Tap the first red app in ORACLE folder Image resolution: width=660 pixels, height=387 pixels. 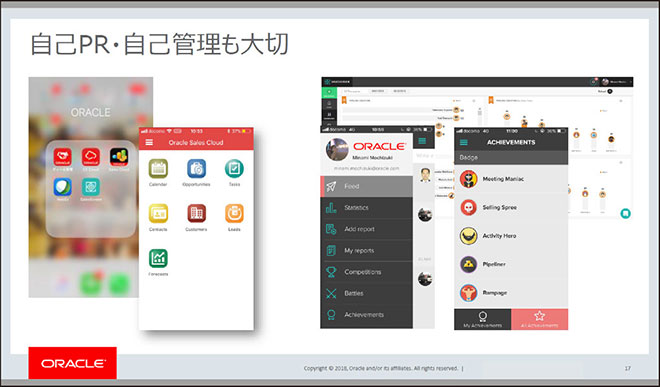tap(62, 157)
